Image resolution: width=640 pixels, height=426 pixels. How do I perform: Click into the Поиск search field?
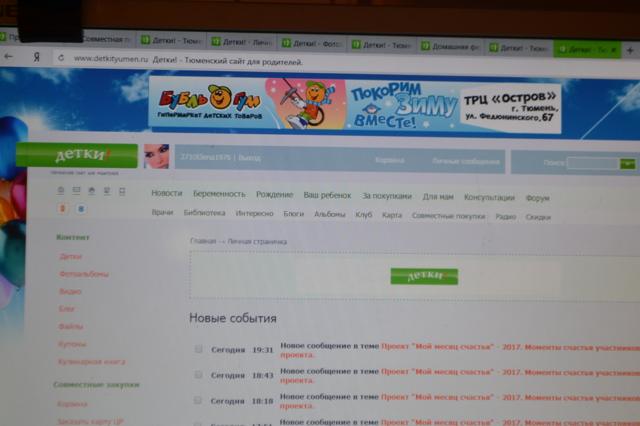coord(591,163)
